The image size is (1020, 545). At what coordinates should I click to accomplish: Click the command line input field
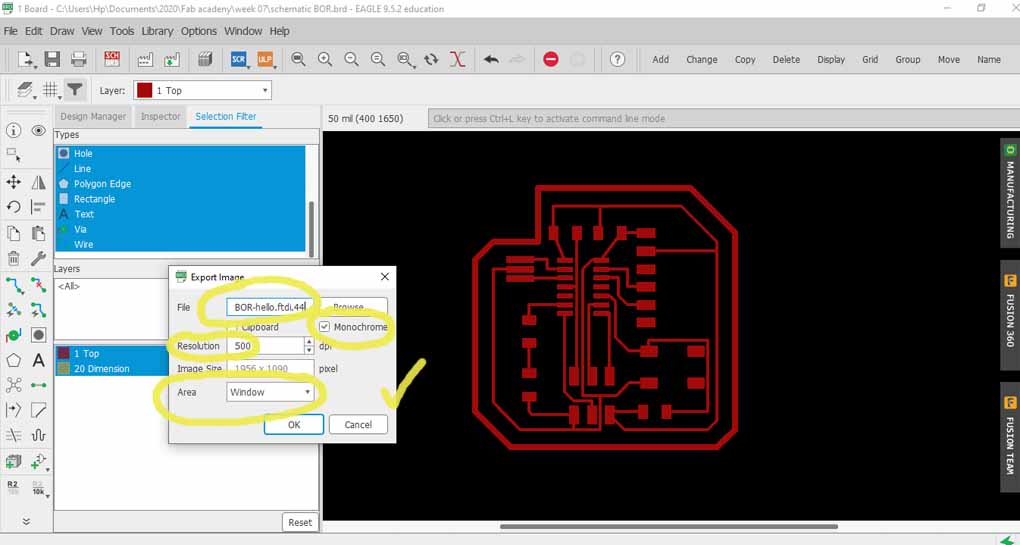723,118
